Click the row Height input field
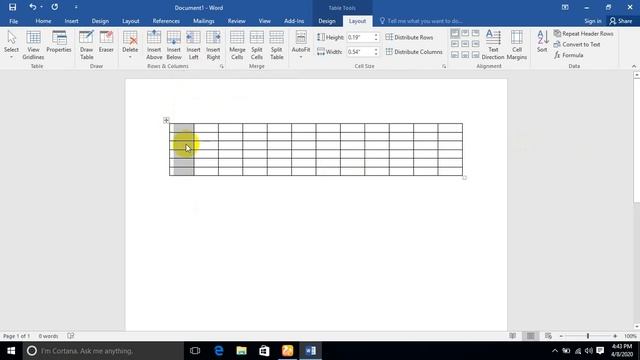This screenshot has width=640, height=360. tap(360, 37)
